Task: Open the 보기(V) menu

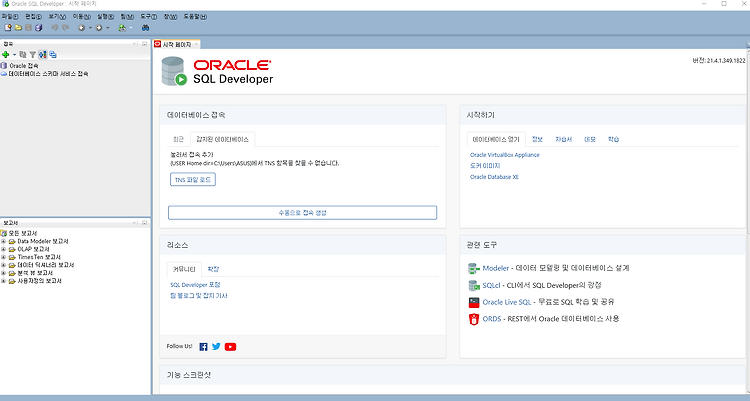Action: 57,17
